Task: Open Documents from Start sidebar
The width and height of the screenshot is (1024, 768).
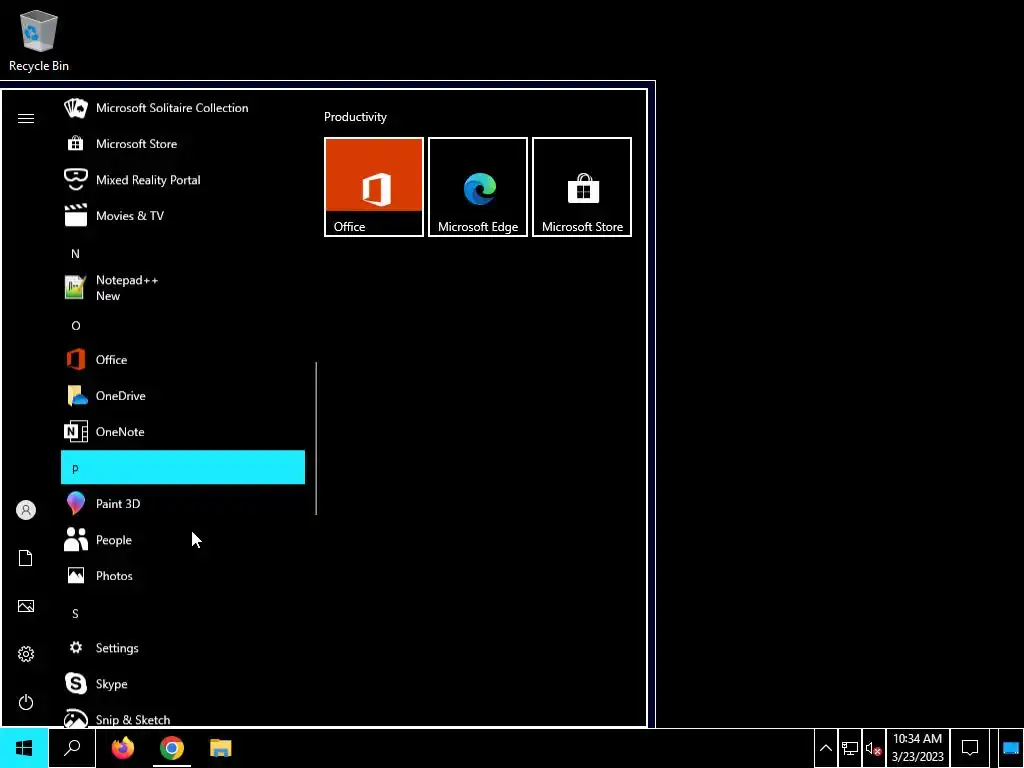Action: click(25, 558)
